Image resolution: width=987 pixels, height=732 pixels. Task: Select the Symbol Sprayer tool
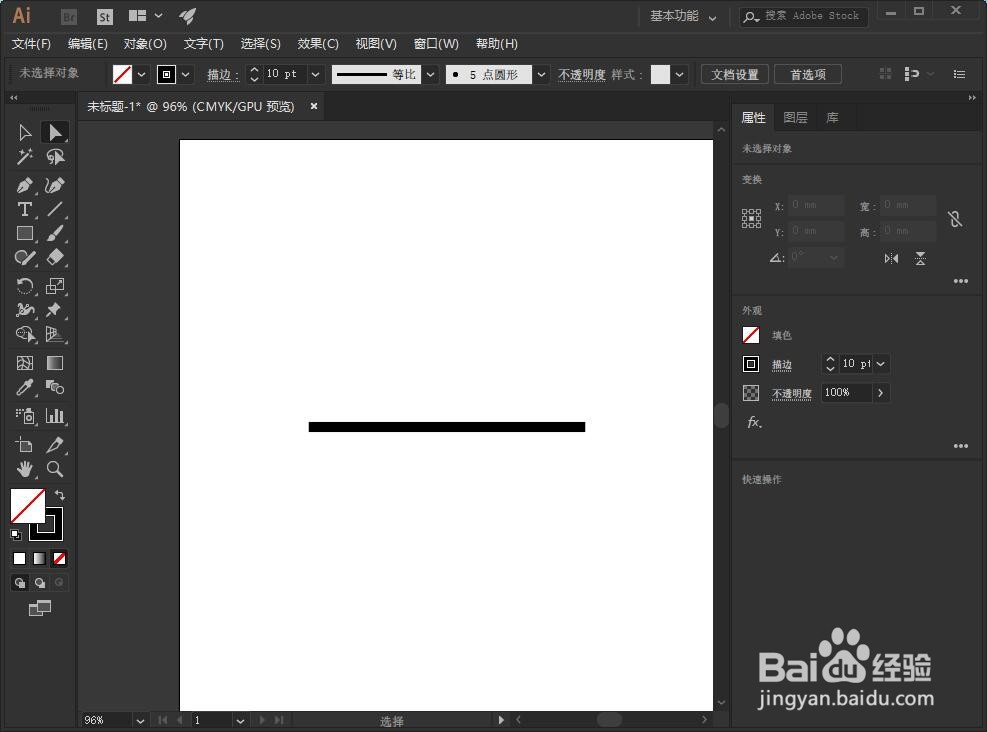[x=25, y=416]
